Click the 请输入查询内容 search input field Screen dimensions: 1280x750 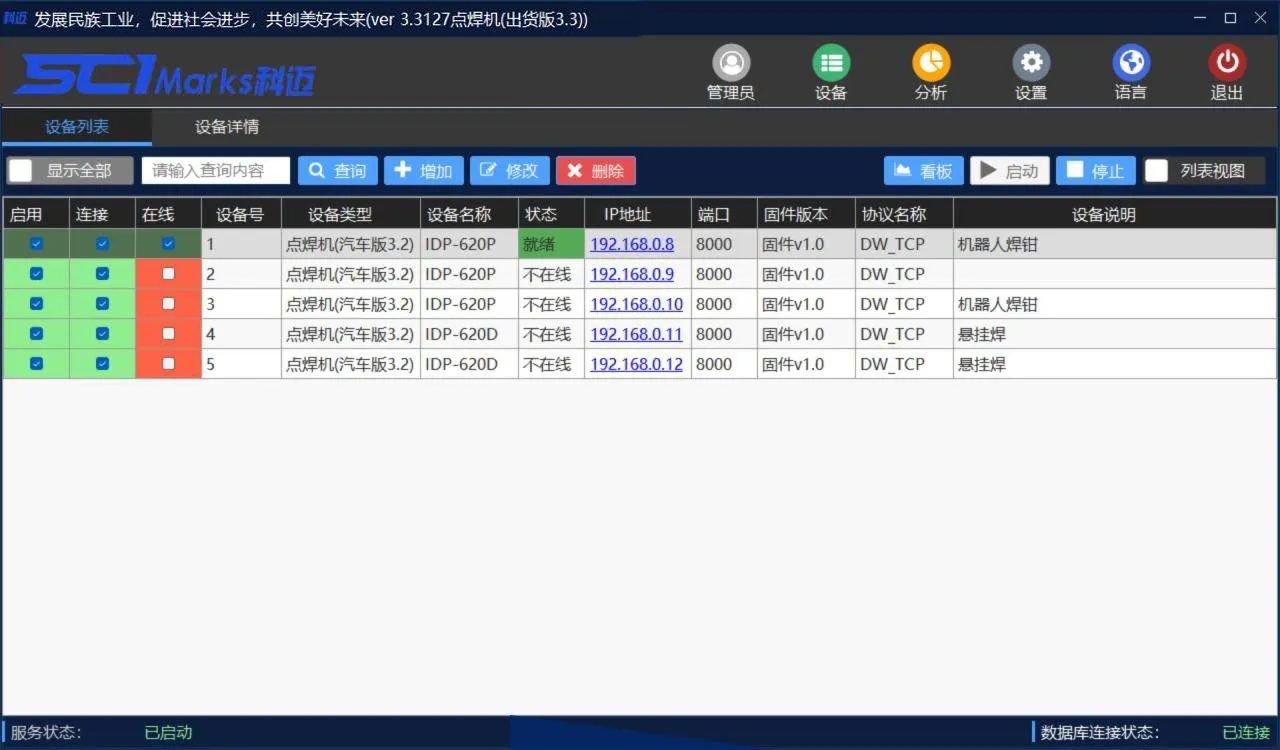(216, 171)
